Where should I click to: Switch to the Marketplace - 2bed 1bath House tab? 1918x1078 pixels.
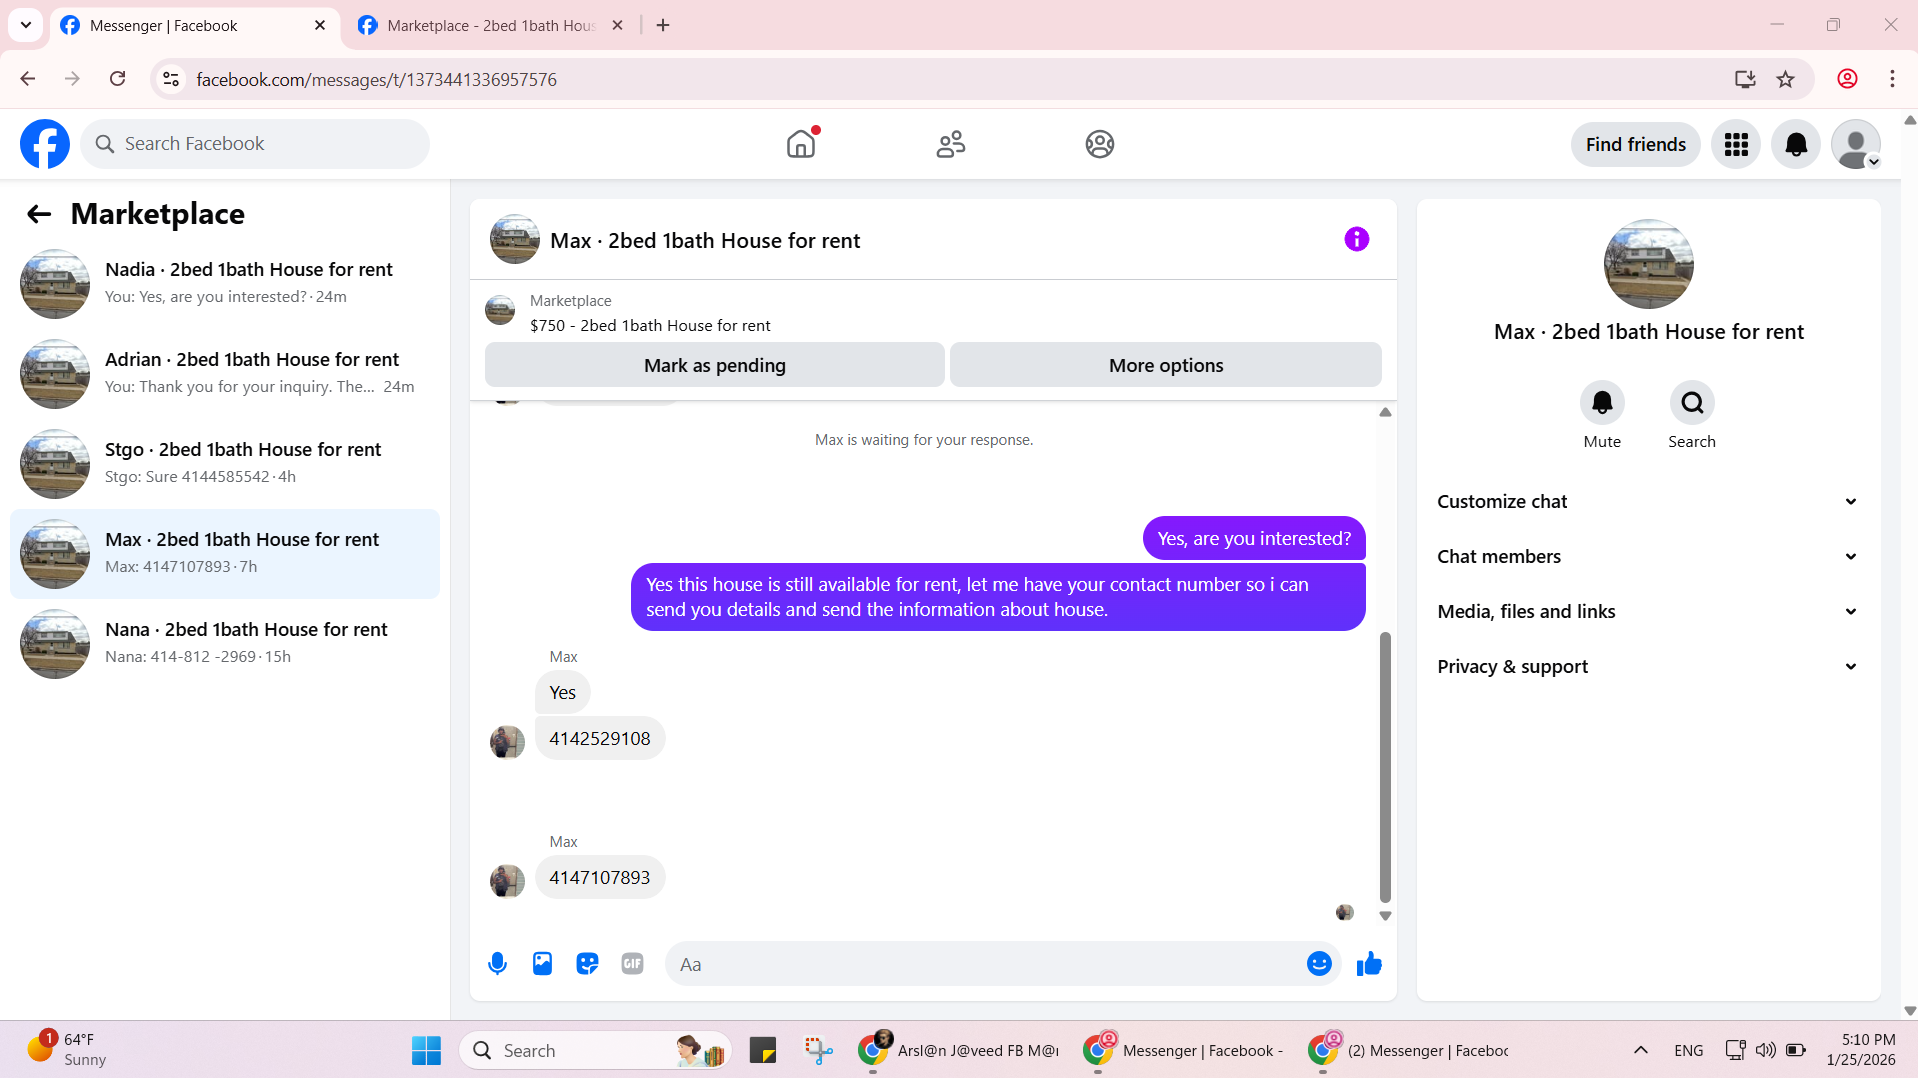click(490, 26)
